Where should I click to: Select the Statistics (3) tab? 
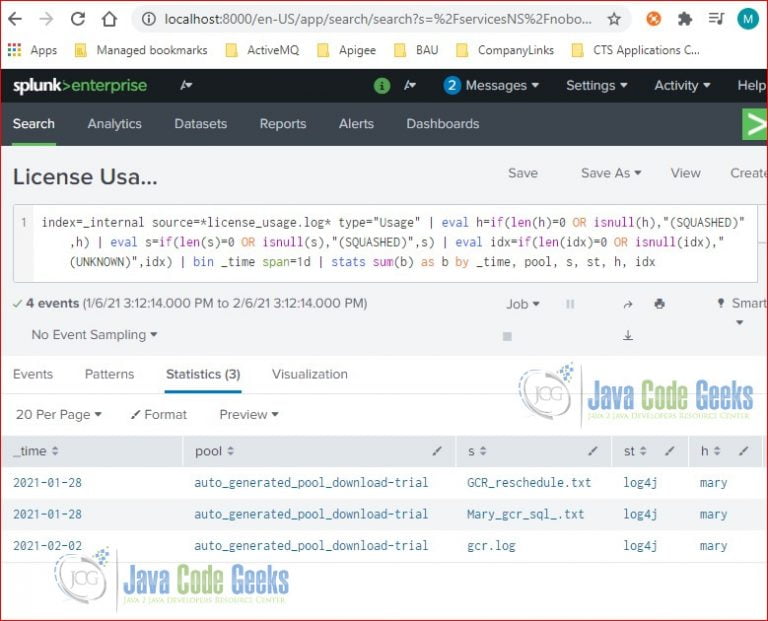tap(203, 374)
